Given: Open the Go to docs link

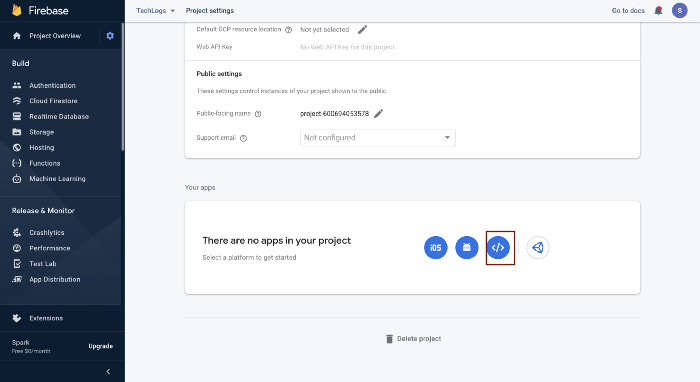Looking at the screenshot, I should pyautogui.click(x=628, y=10).
